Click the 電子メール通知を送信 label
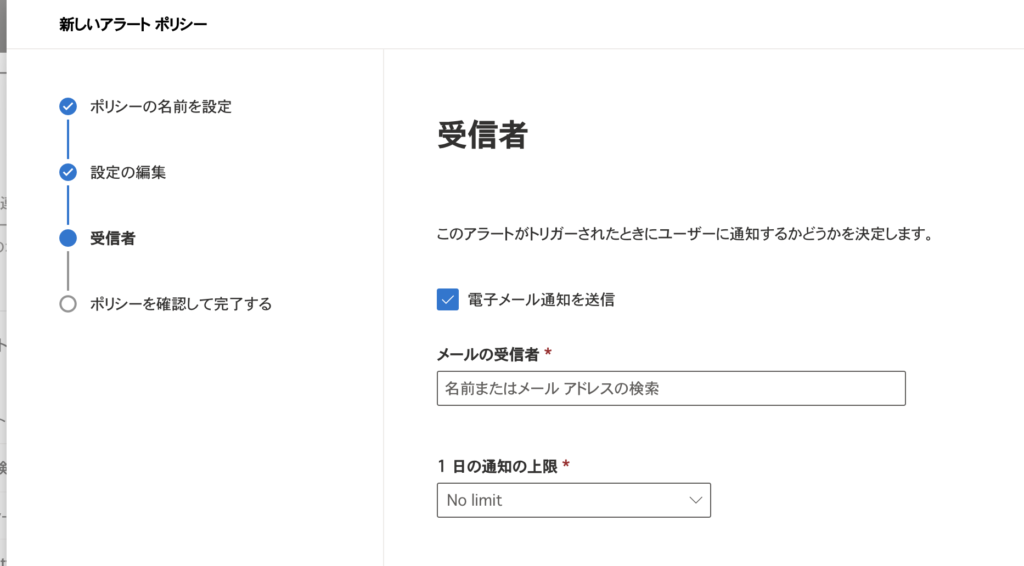The image size is (1024, 566). 541,300
